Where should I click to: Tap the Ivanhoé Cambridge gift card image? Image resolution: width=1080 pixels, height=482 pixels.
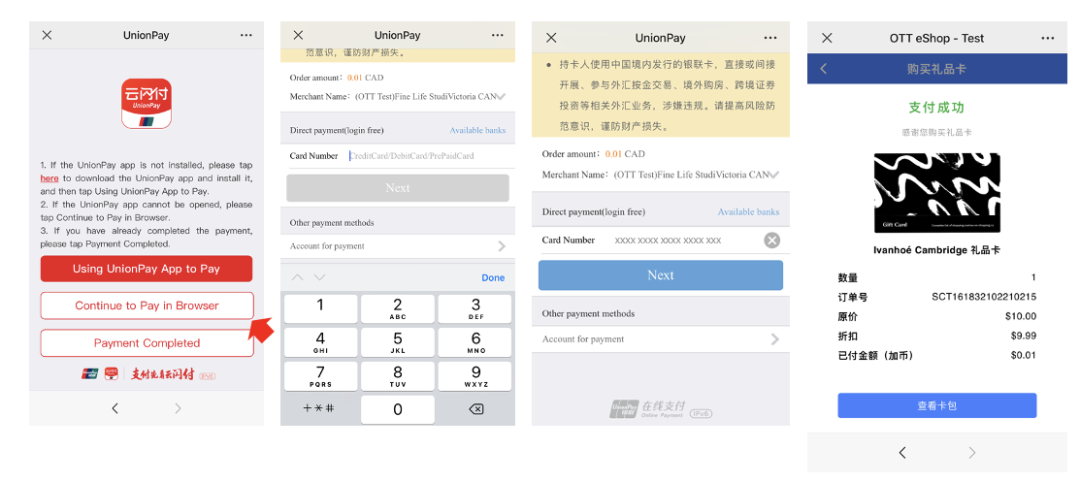[x=937, y=192]
